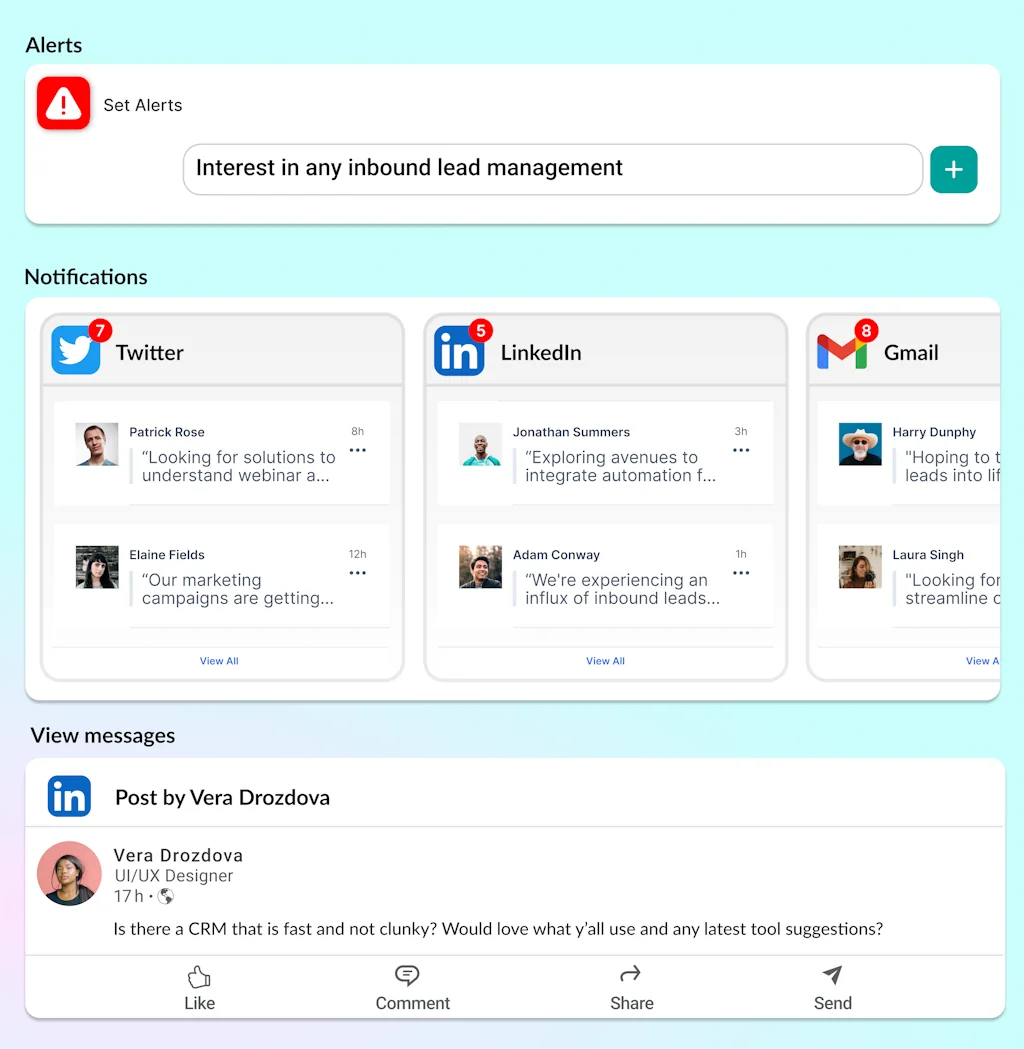Click the thumbs-up Like icon
This screenshot has height=1049, width=1024.
pyautogui.click(x=199, y=975)
